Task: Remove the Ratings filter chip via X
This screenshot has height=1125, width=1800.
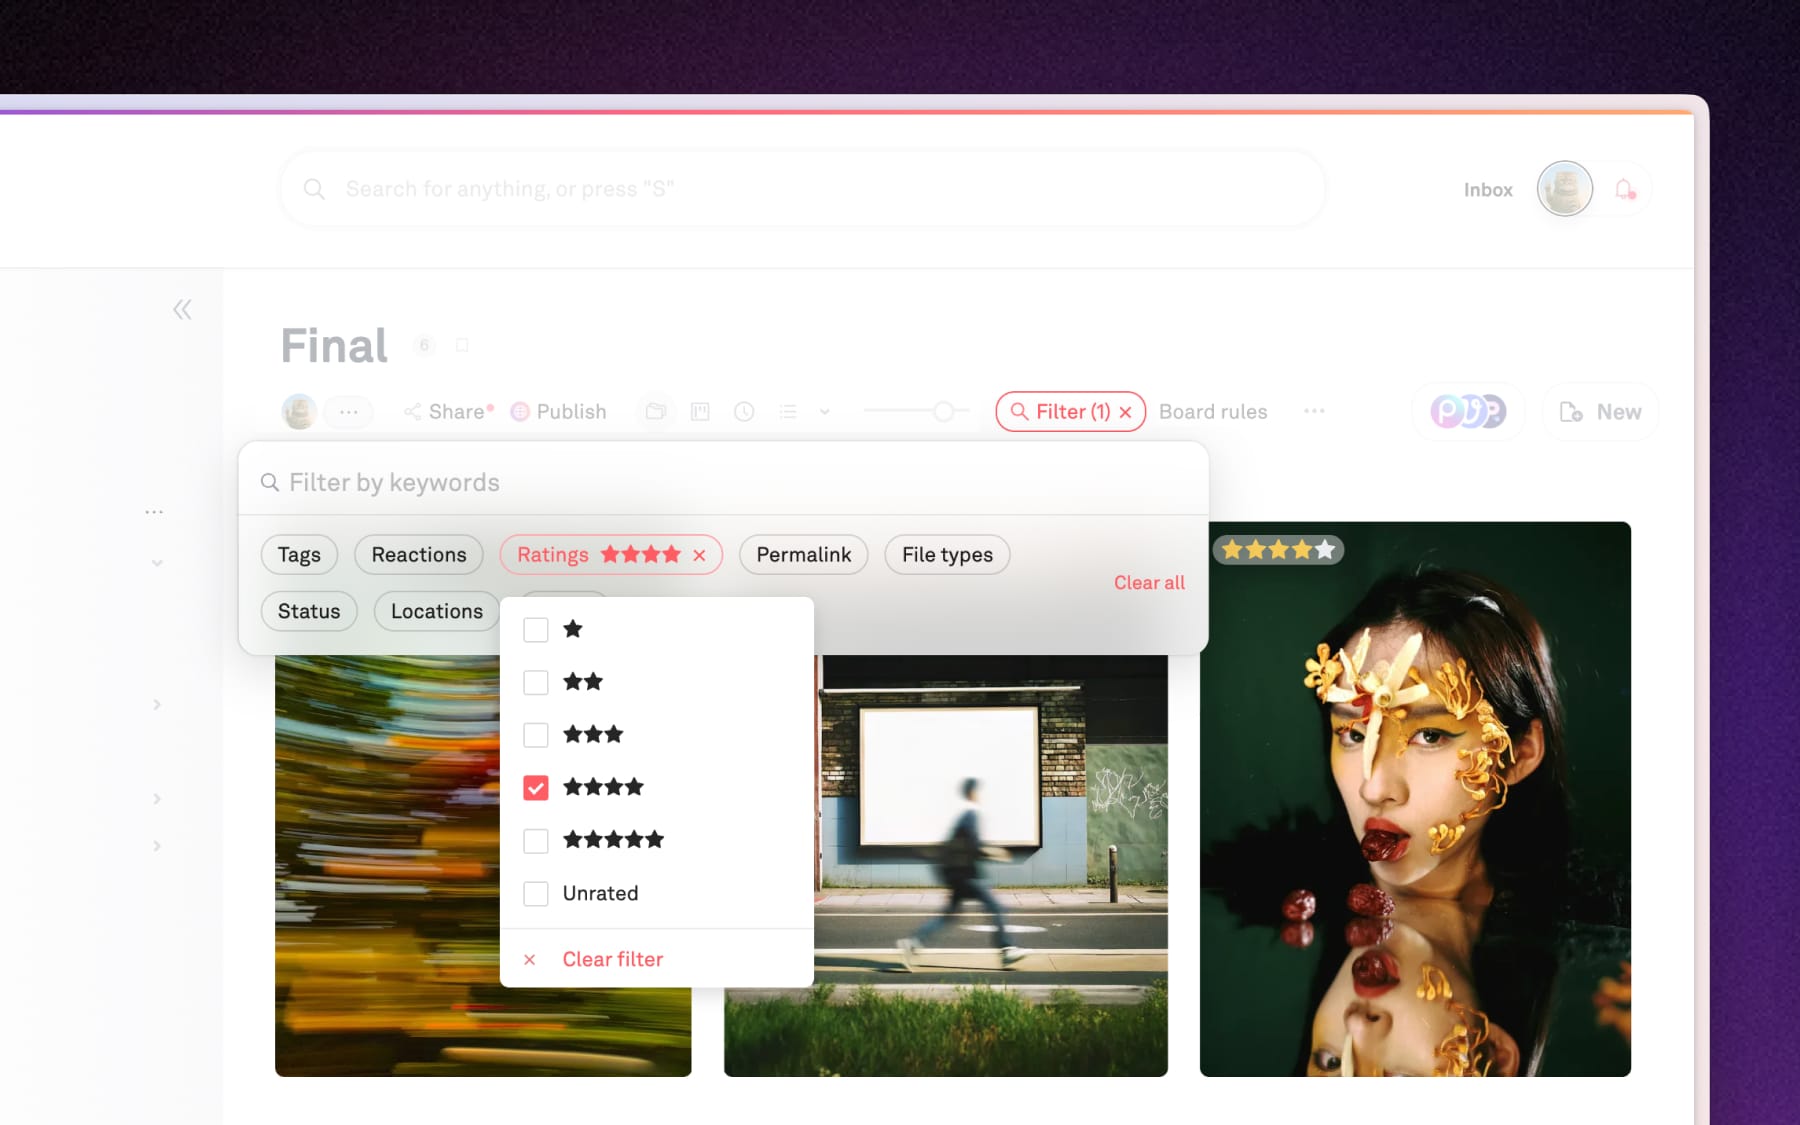Action: pyautogui.click(x=700, y=555)
